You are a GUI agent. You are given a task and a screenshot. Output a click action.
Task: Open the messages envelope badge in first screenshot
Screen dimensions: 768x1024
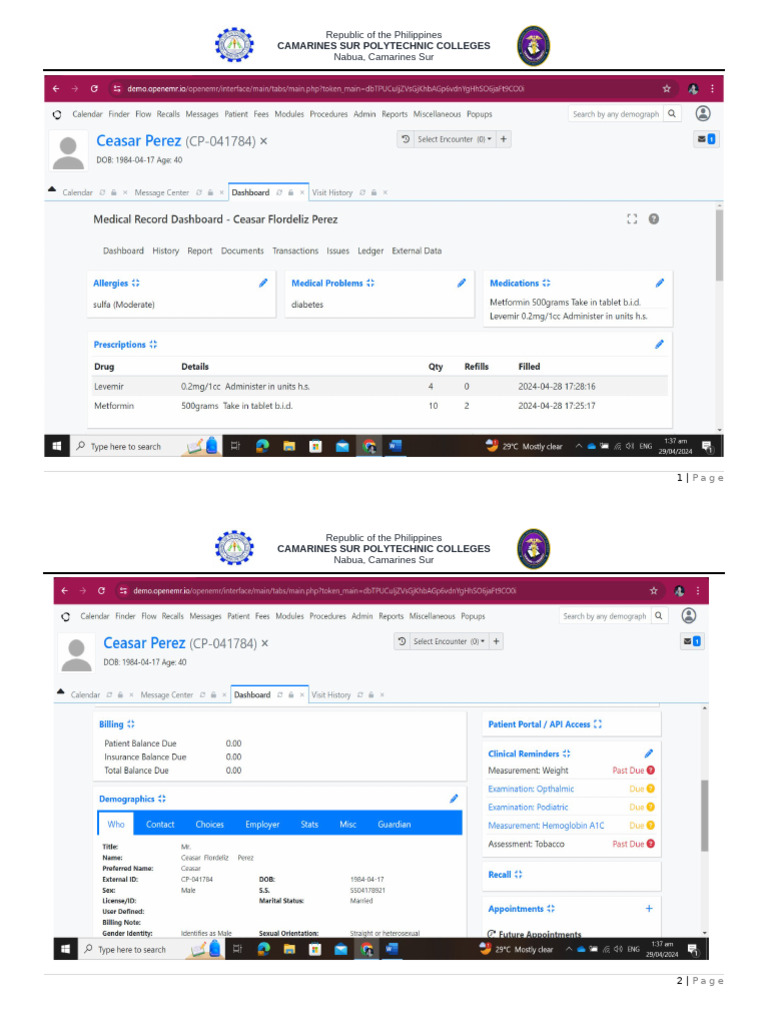(x=706, y=139)
